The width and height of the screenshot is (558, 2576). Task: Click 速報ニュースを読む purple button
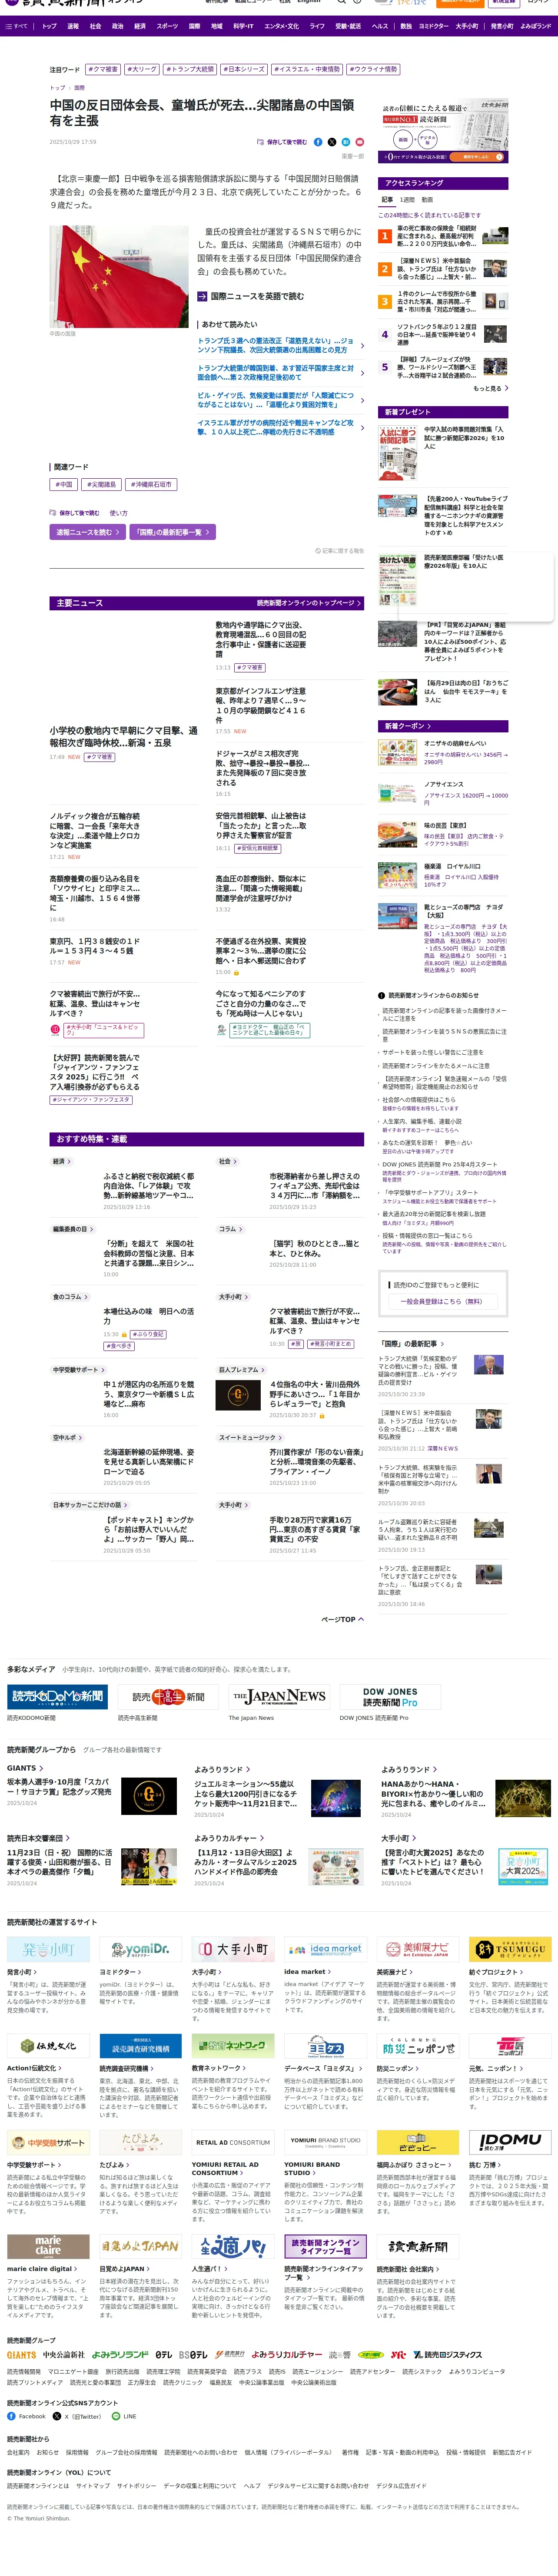tap(88, 532)
